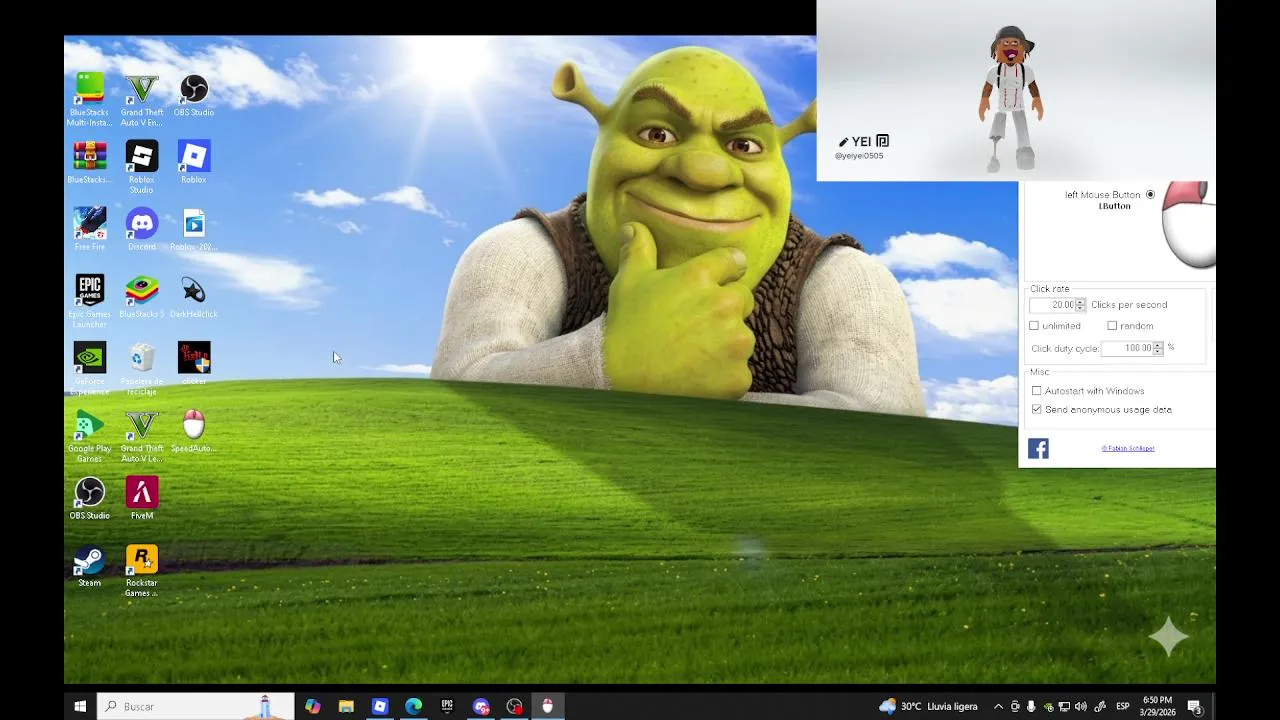This screenshot has width=1280, height=720.
Task: Select BlueStacks 5 desktop icon
Action: pyautogui.click(x=142, y=296)
